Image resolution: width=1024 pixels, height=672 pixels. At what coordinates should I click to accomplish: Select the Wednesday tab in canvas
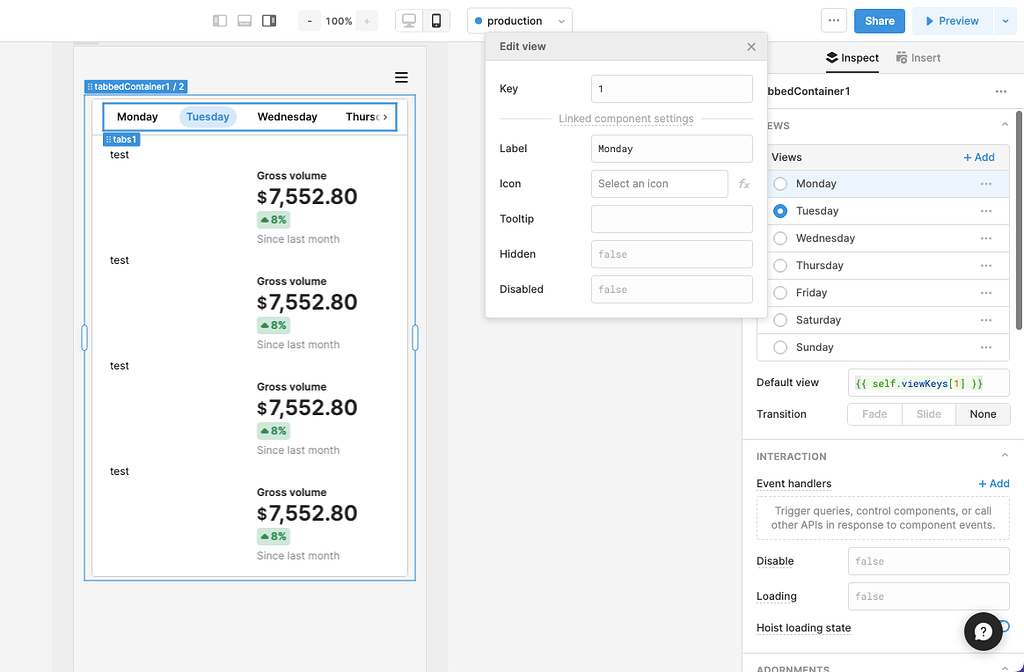click(287, 117)
